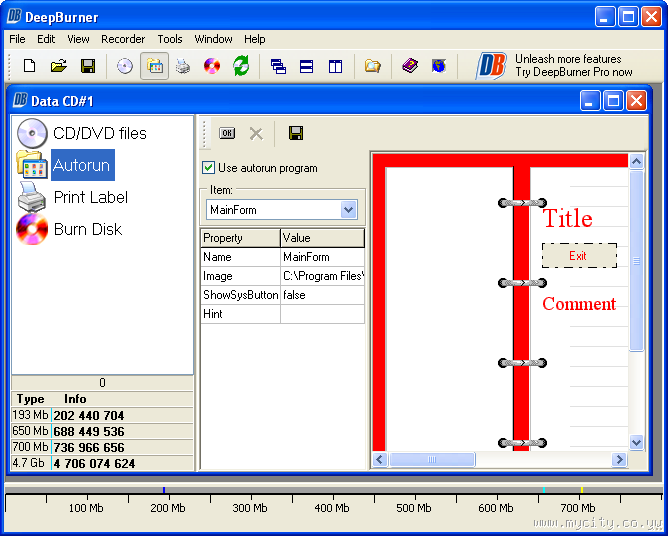
Task: Click the preview scroll right arrow
Action: [x=619, y=459]
